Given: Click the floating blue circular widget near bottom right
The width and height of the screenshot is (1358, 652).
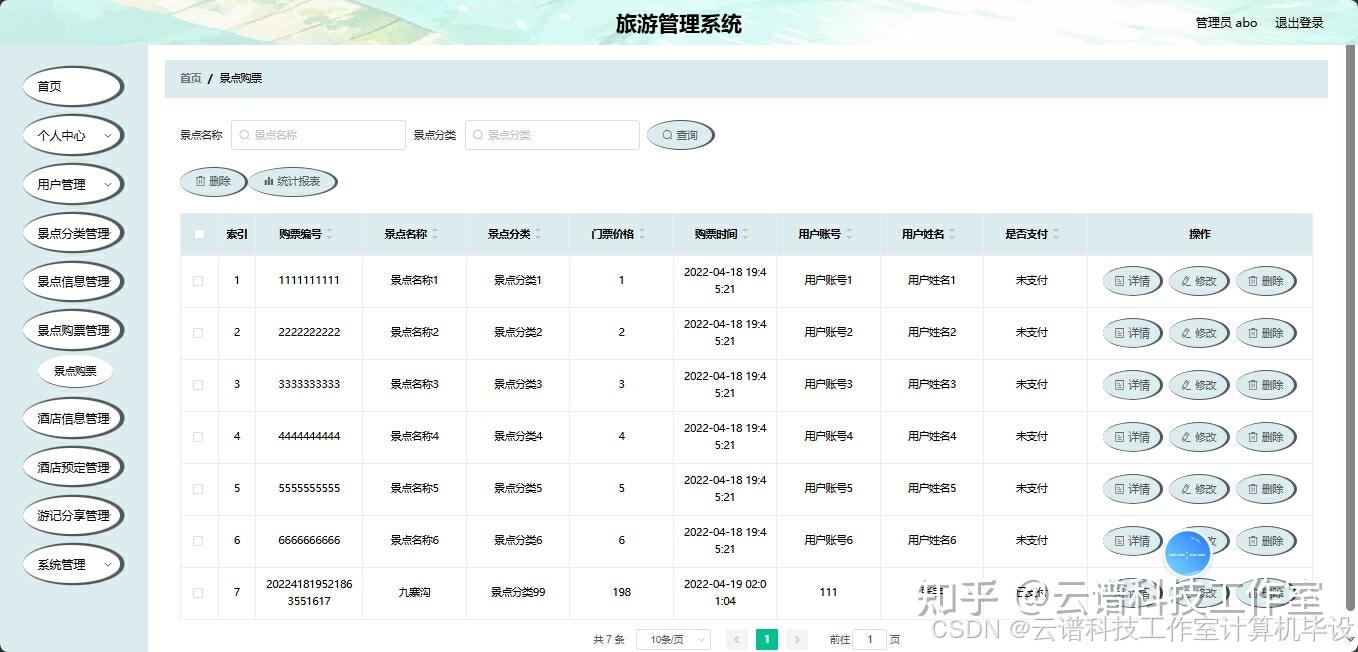Looking at the screenshot, I should click(x=1188, y=552).
